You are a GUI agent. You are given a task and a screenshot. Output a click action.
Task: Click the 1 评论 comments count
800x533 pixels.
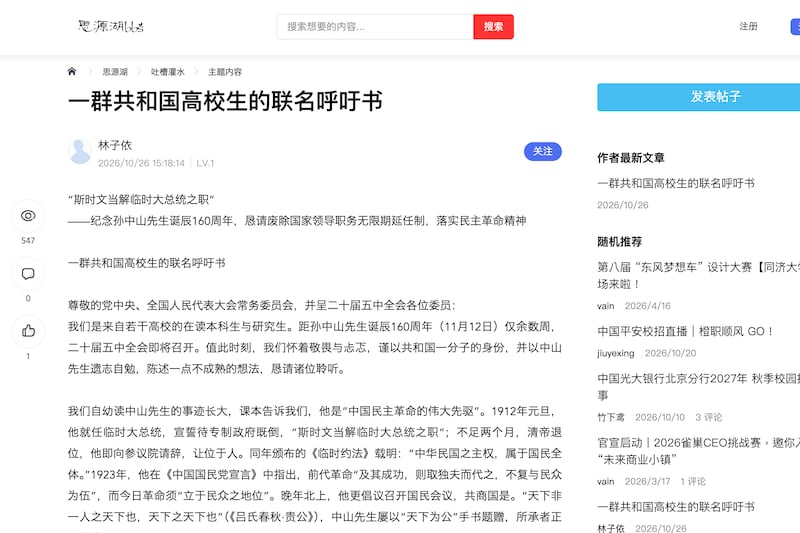693,481
